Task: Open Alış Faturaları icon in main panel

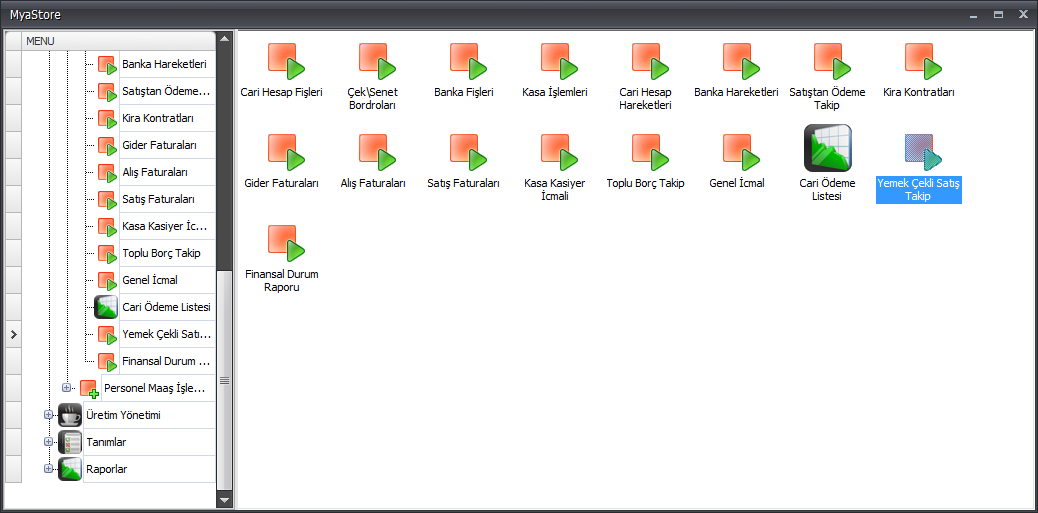Action: tap(377, 152)
